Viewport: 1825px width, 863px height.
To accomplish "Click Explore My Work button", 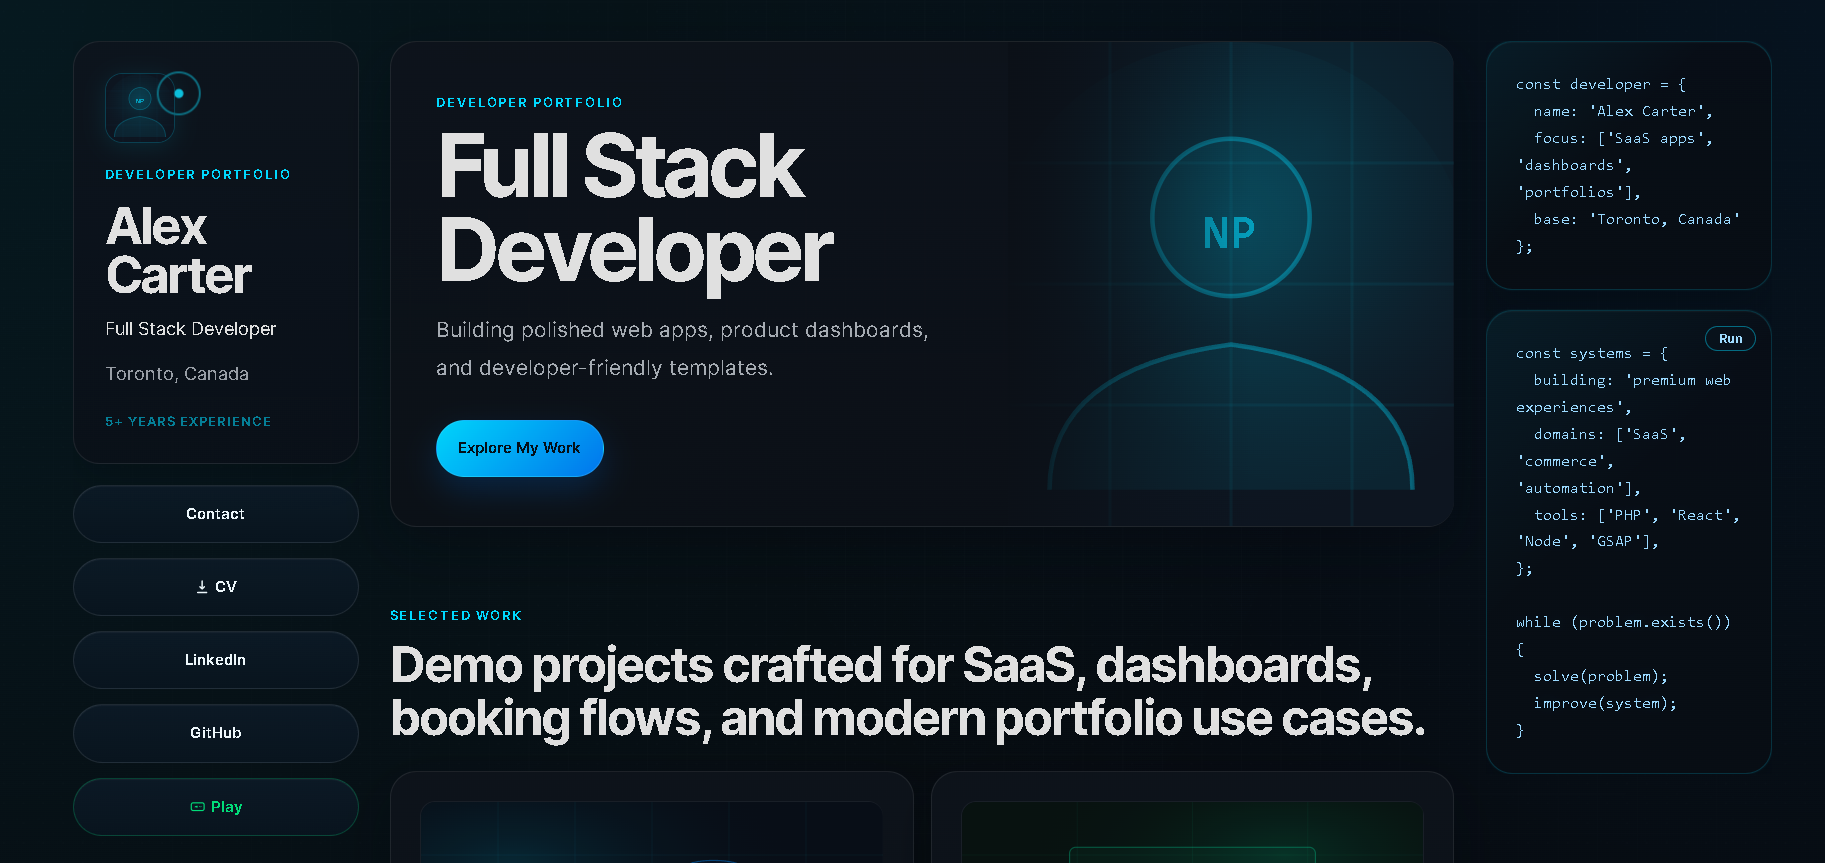I will click(519, 448).
